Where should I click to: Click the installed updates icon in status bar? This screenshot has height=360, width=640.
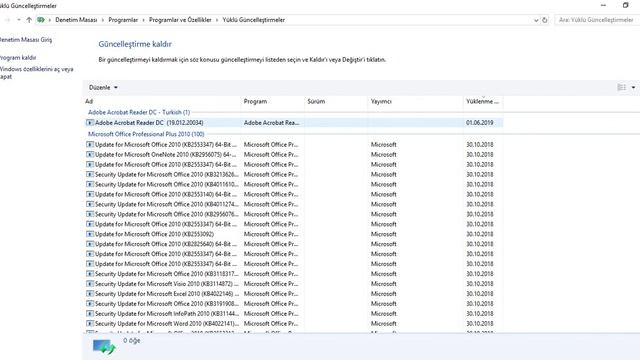click(104, 347)
